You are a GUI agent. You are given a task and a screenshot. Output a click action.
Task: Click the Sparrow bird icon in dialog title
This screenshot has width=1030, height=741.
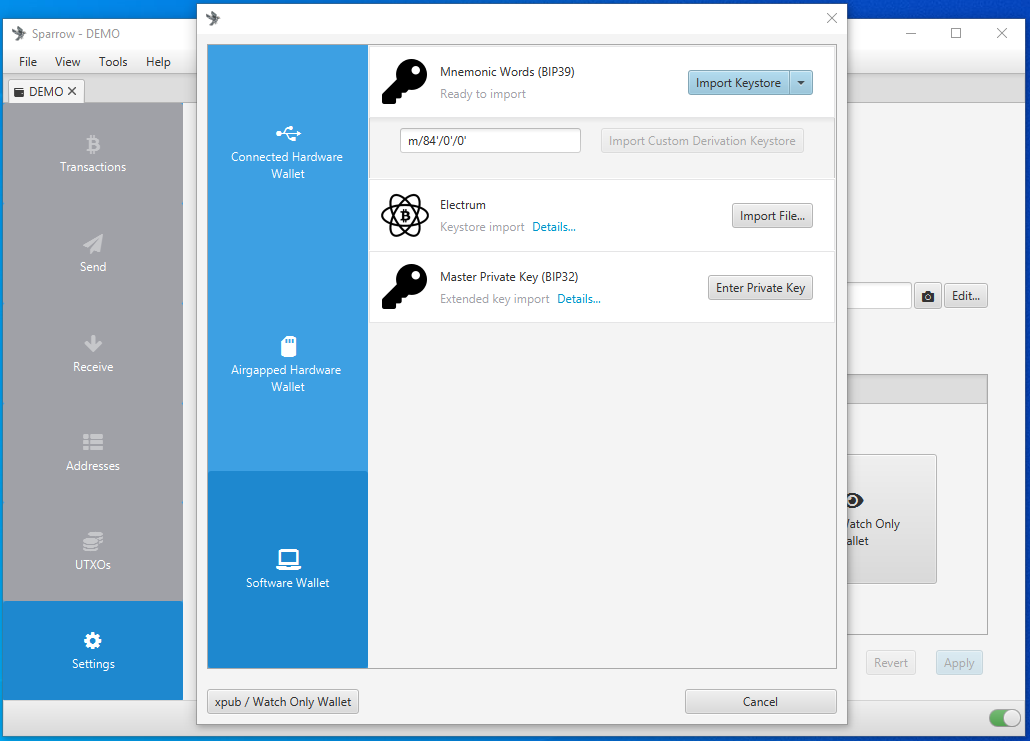[x=213, y=18]
